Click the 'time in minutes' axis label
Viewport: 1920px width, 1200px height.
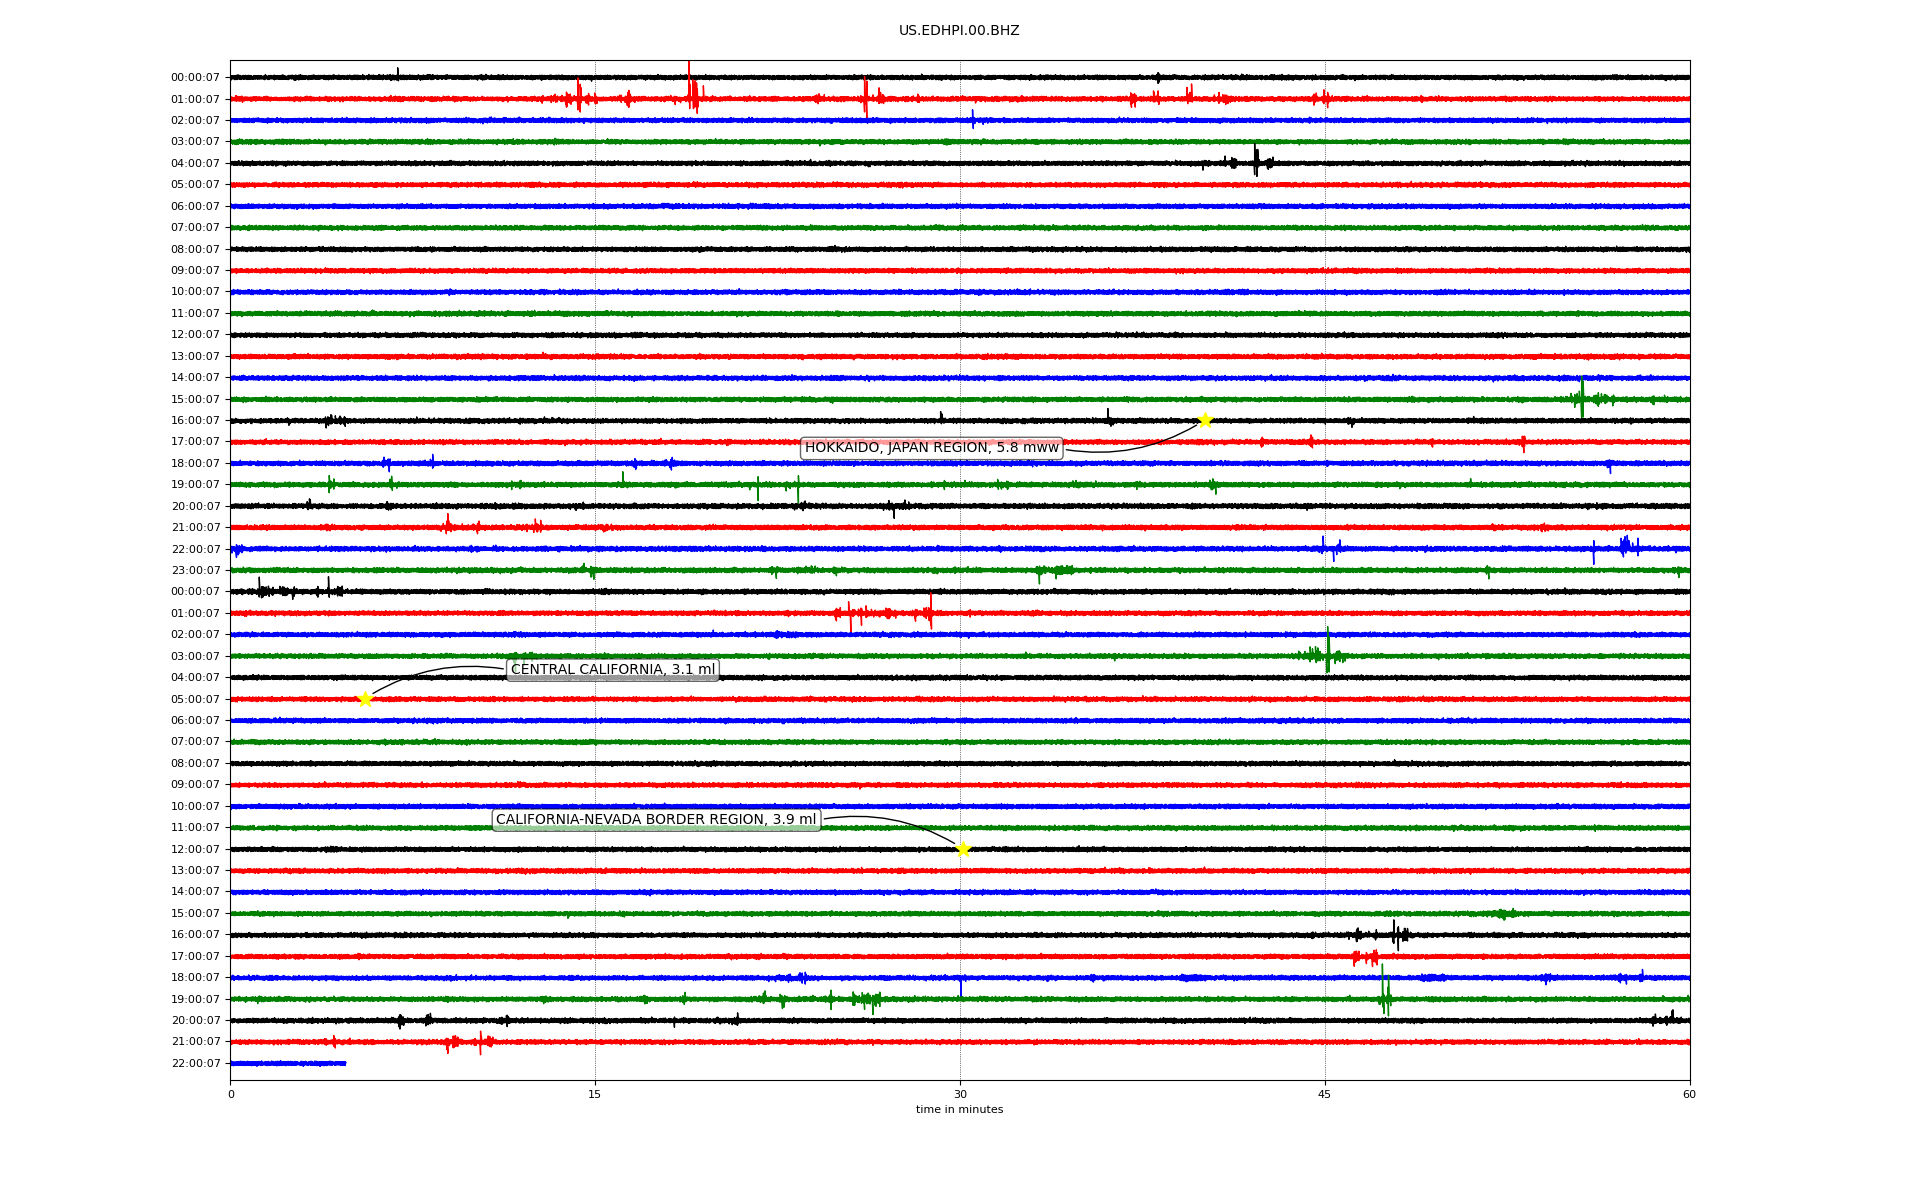point(959,1110)
